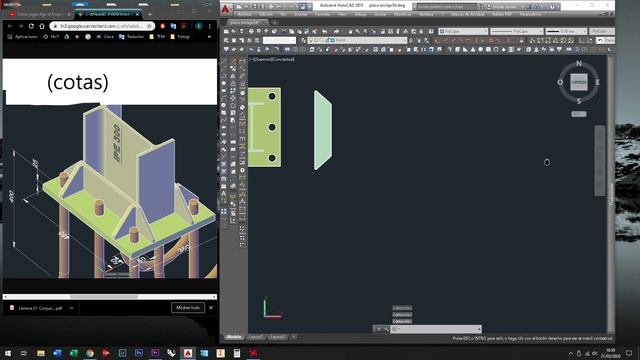Switch to the YouTube Age of Empires tab
Image resolution: width=640 pixels, height=360 pixels.
38,14
